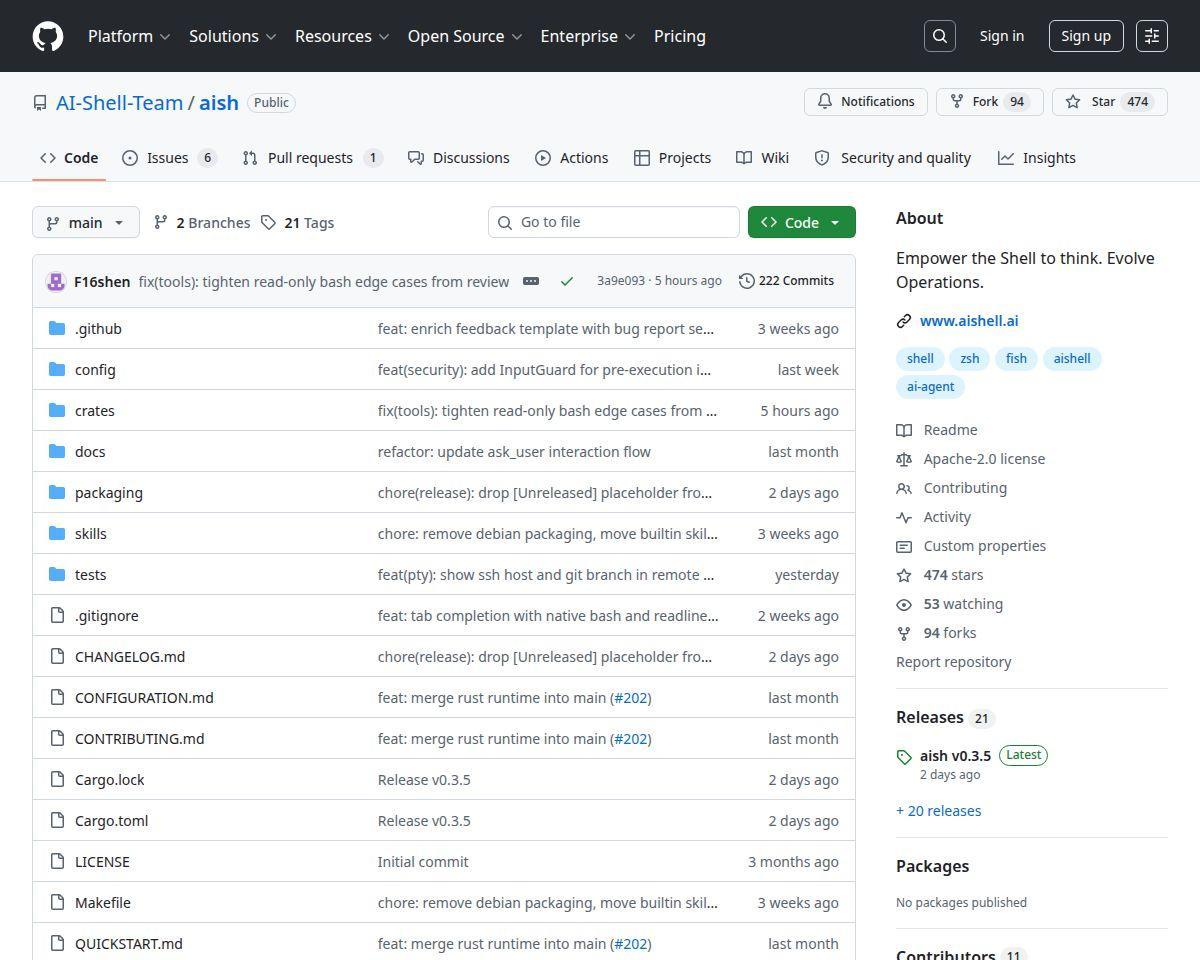Click the Sign in link
Screen dimensions: 1200x960
tap(1002, 36)
